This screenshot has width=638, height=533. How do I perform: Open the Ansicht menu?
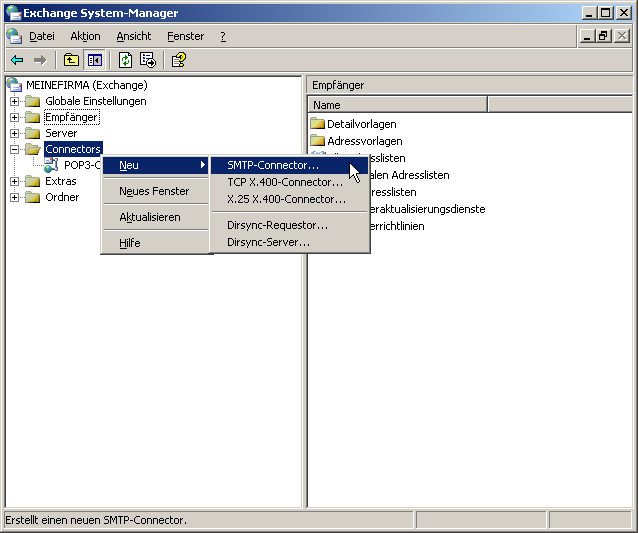point(133,36)
